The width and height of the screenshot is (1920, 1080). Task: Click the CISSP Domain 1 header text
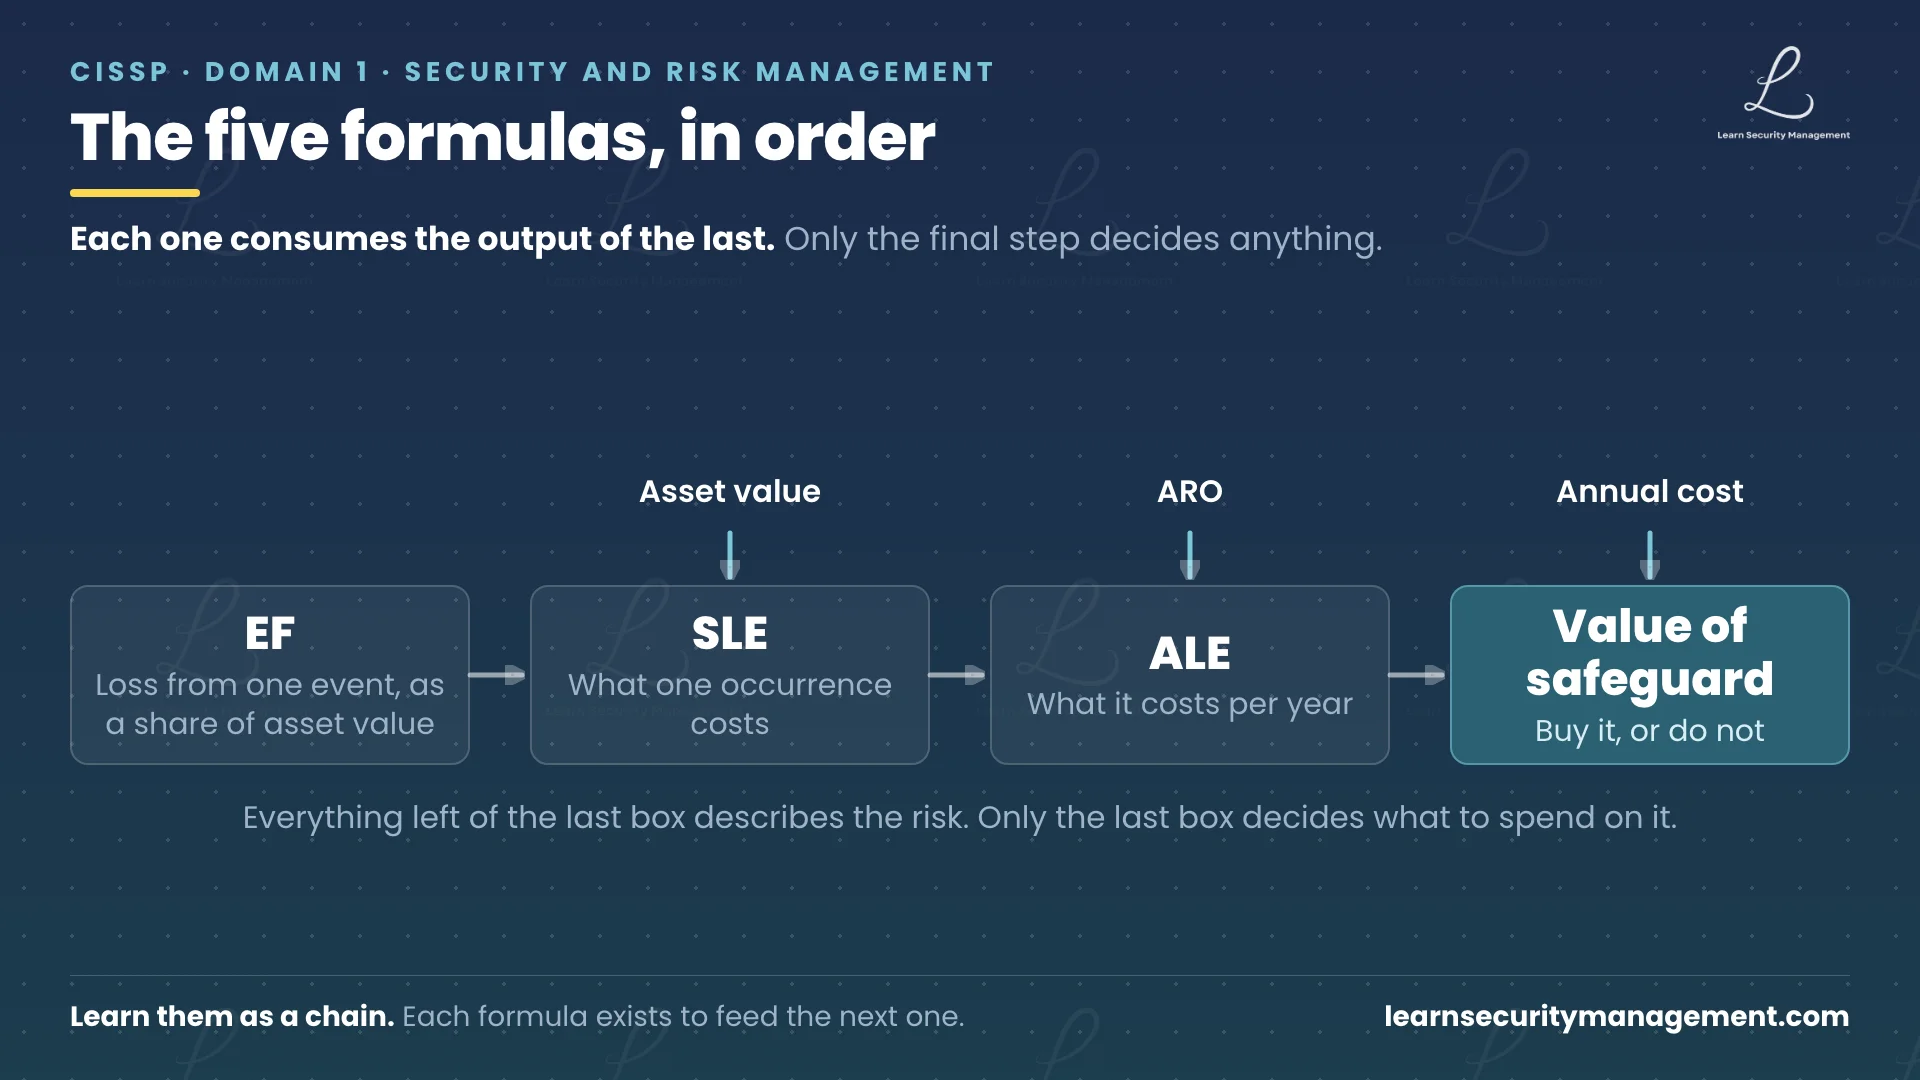[532, 72]
